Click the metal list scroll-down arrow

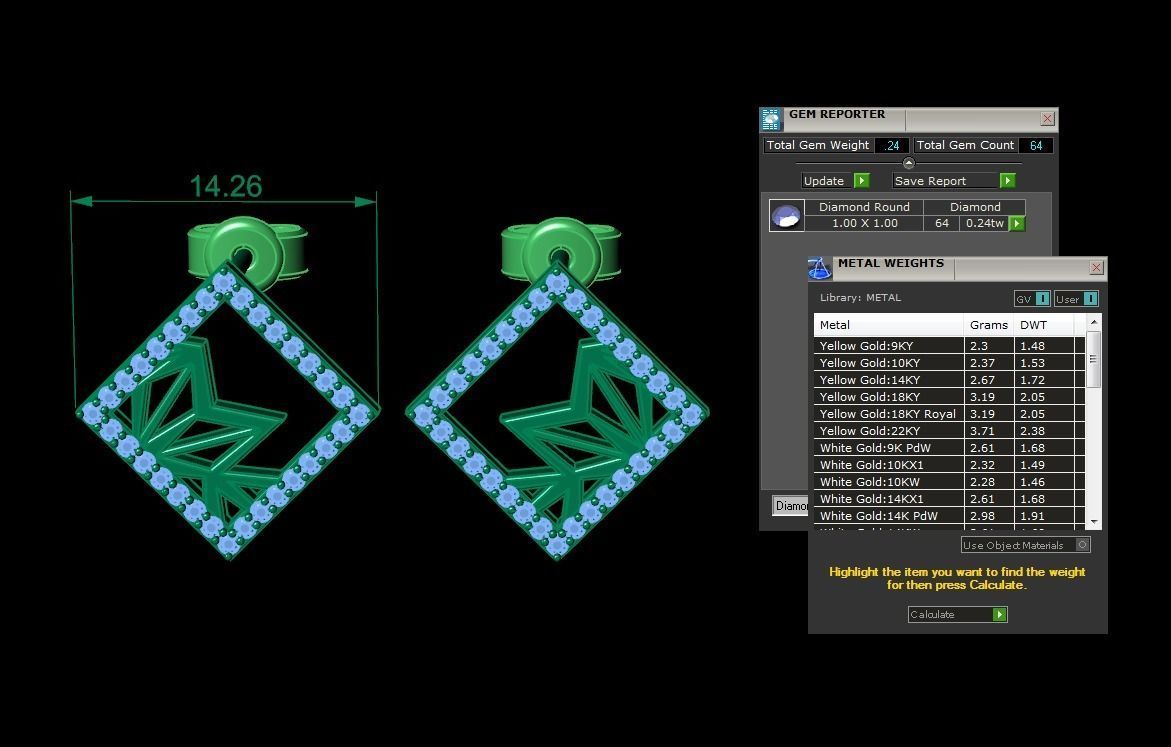pyautogui.click(x=1094, y=521)
